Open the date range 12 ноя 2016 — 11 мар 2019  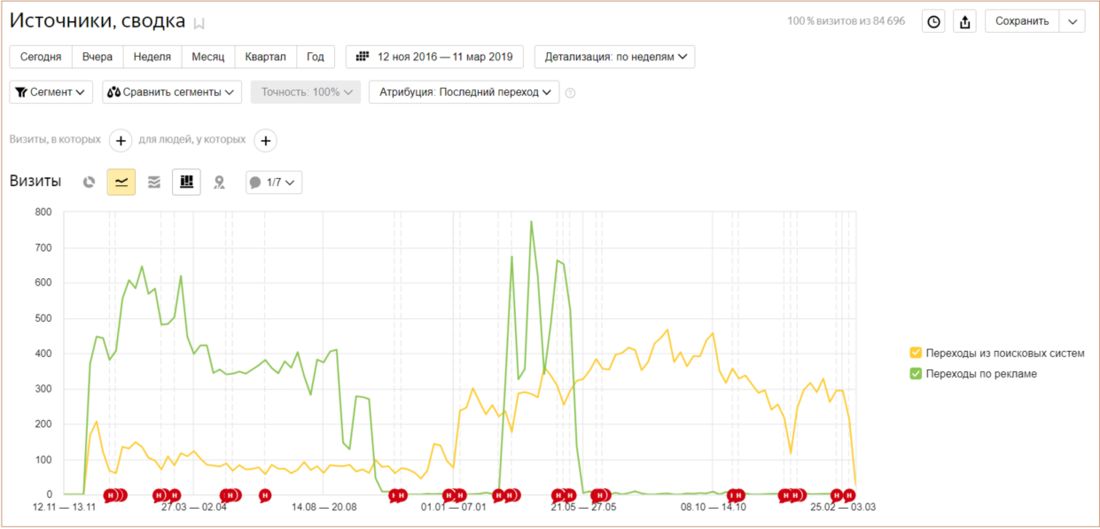[x=434, y=57]
